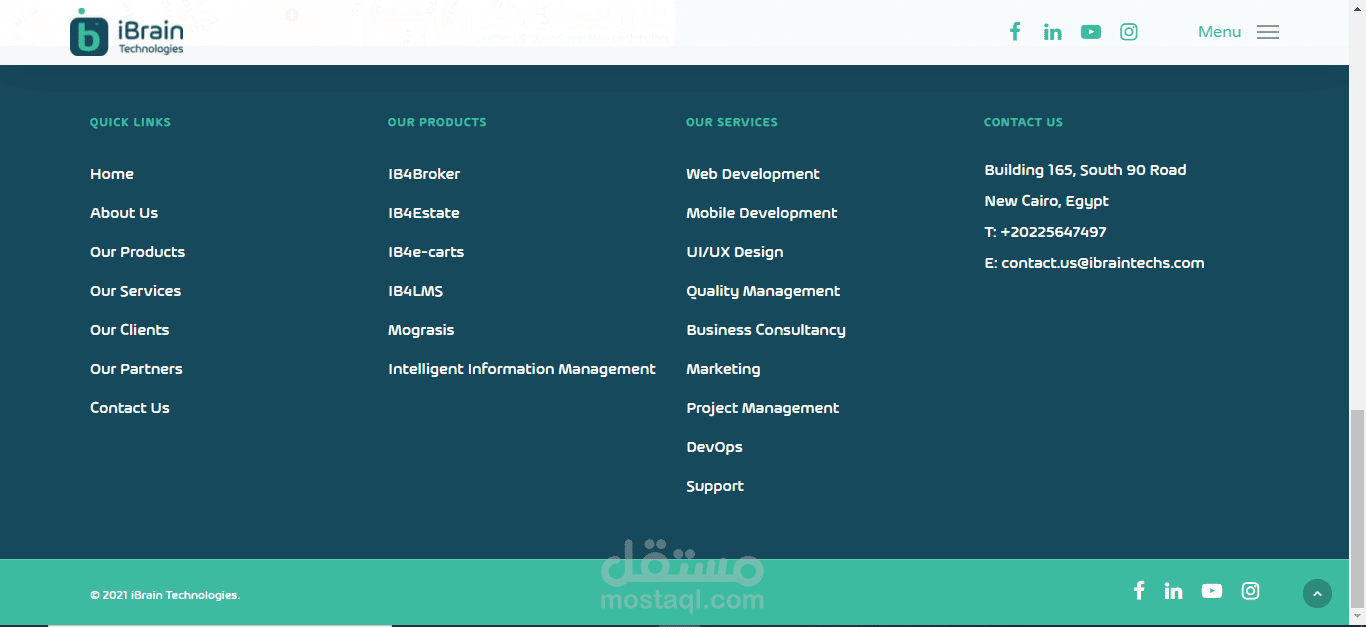1366x627 pixels.
Task: Open Contact Us quick link
Action: point(130,408)
